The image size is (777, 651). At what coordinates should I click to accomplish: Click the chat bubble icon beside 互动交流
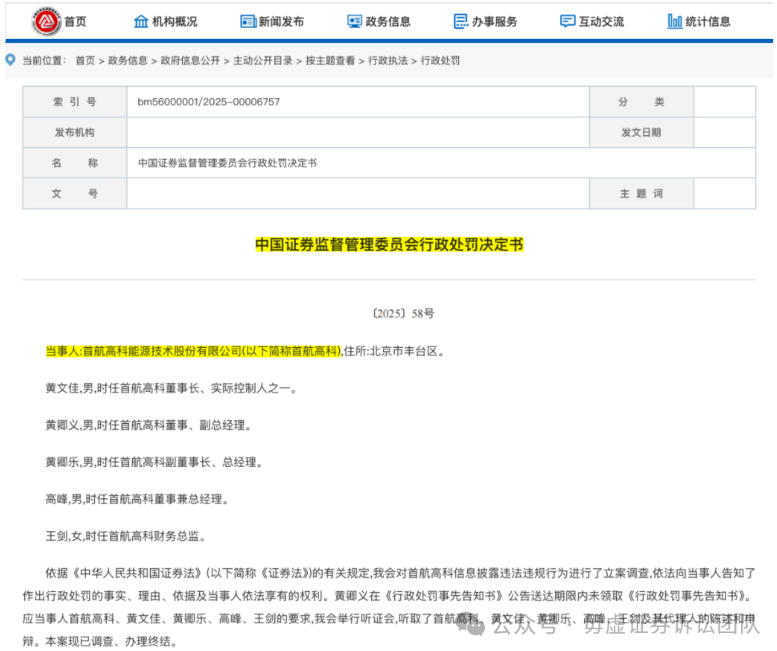[567, 21]
